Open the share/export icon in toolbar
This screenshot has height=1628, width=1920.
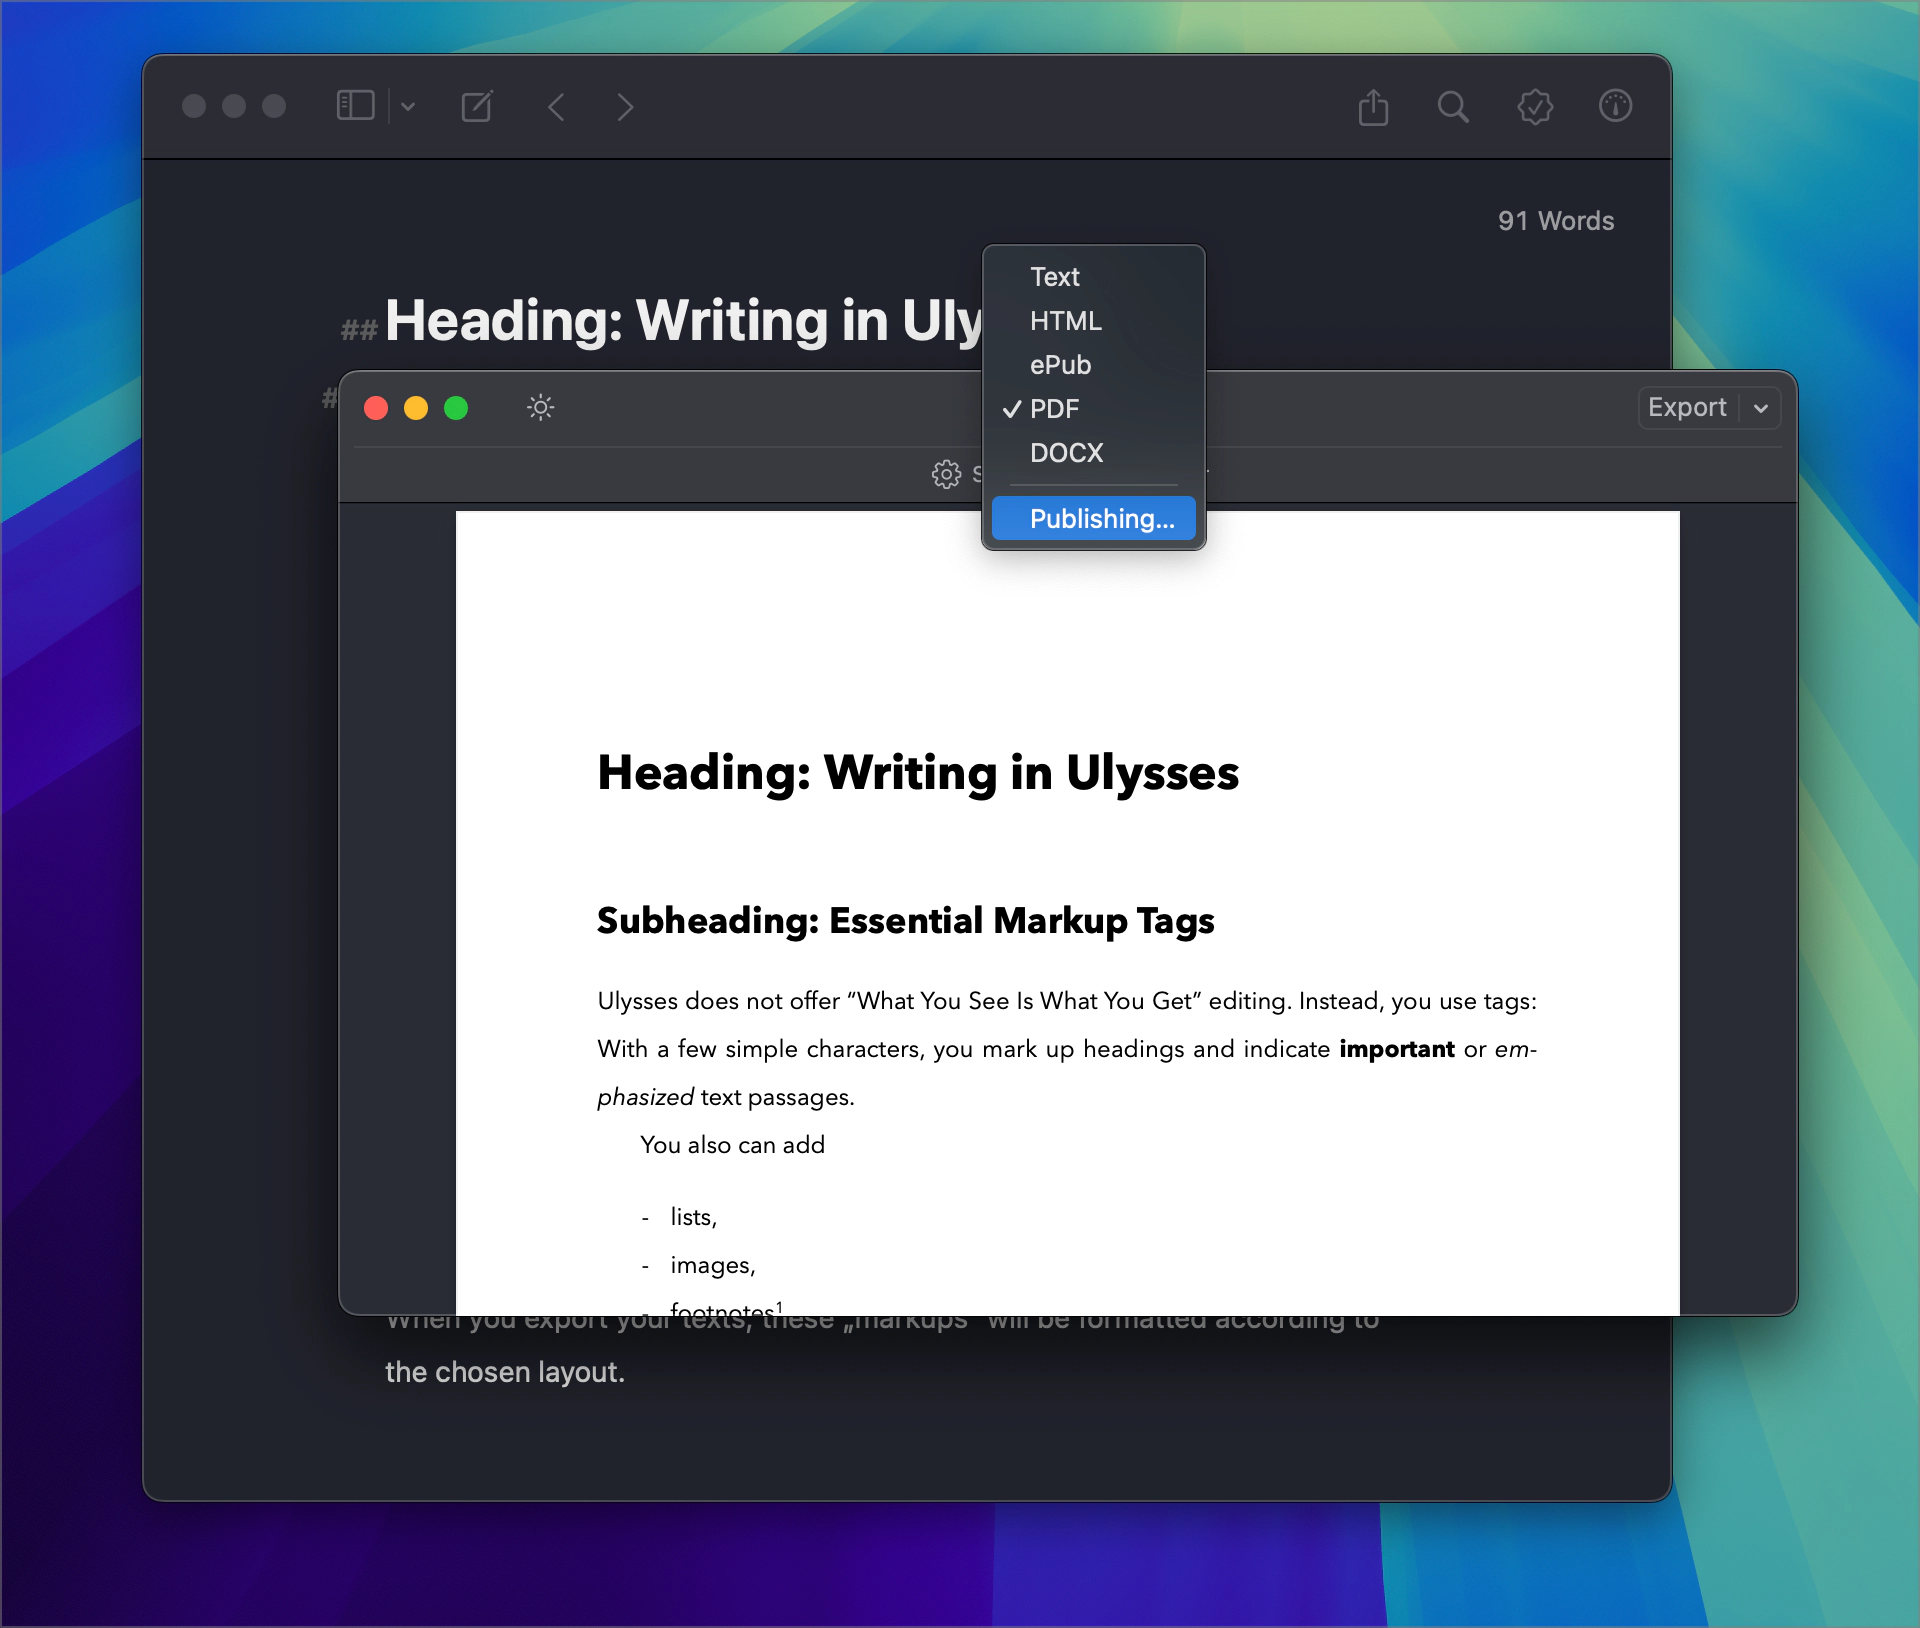click(1373, 107)
